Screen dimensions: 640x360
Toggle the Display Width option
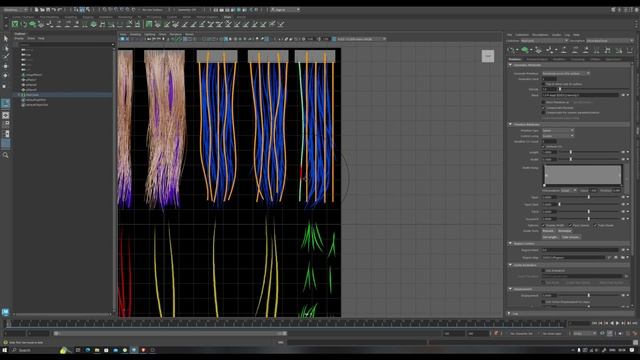pos(544,225)
